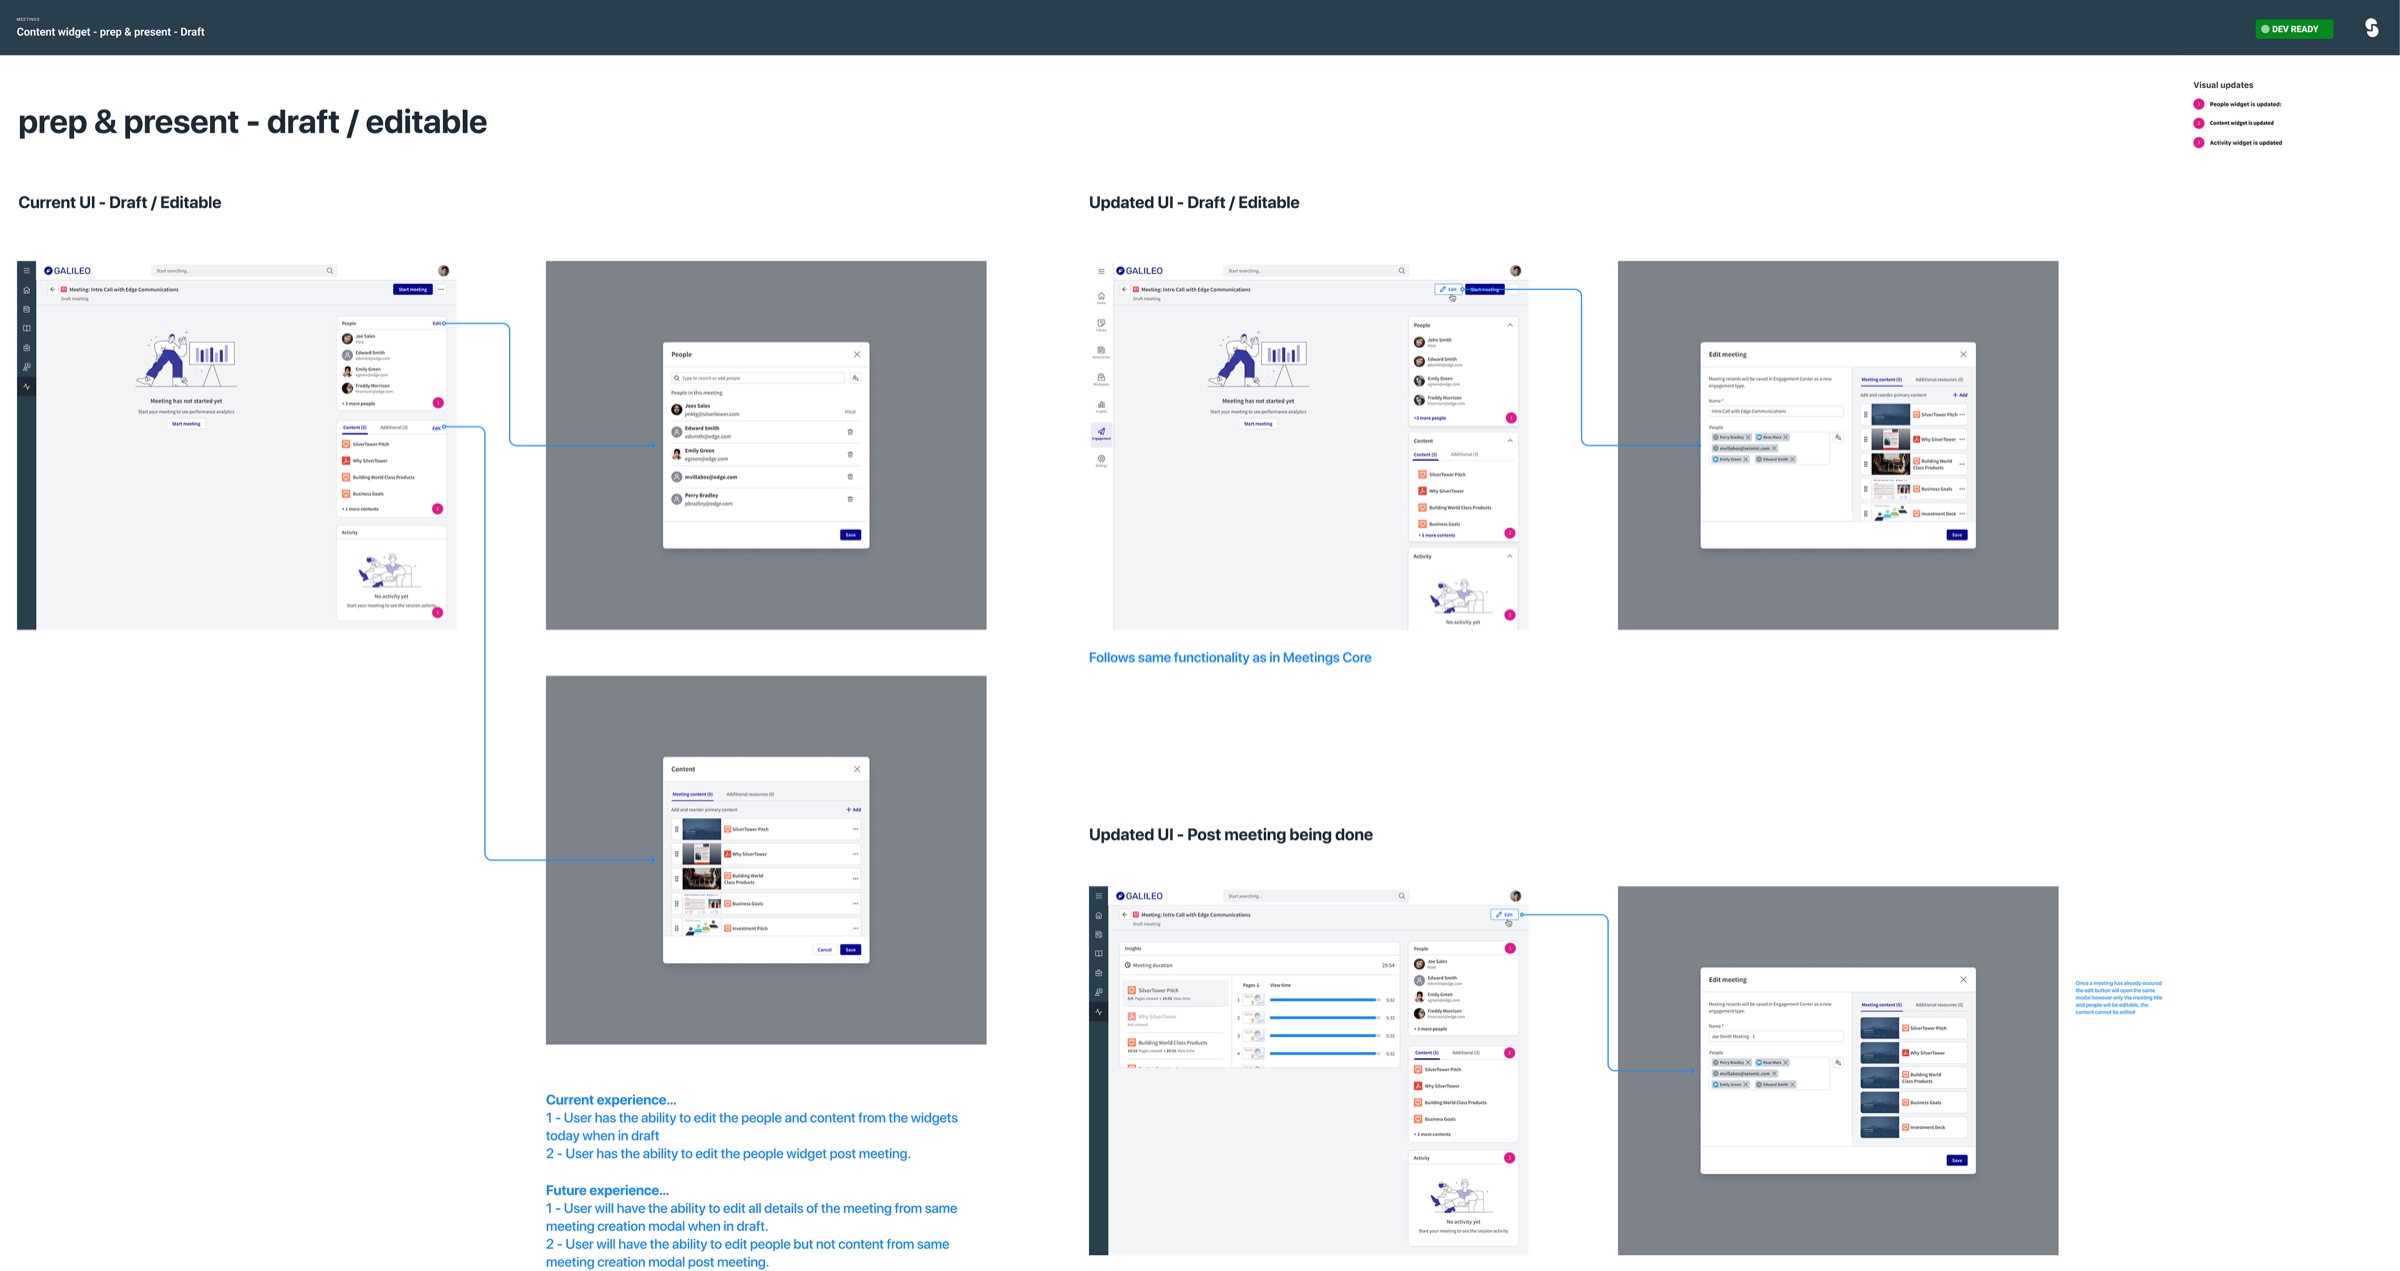Click Settings gear icon in Updated UI draft sidebar
The image size is (2400, 1271).
pyautogui.click(x=1101, y=460)
